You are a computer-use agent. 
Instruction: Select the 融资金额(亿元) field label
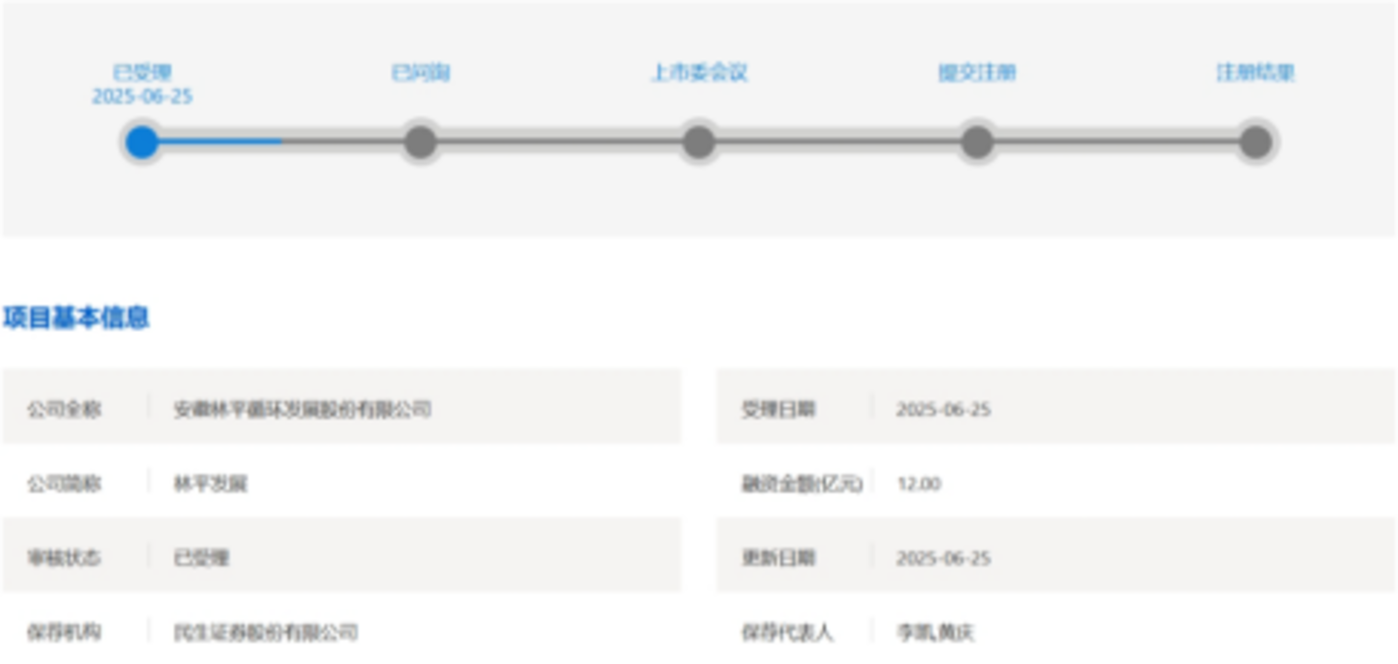(x=802, y=484)
